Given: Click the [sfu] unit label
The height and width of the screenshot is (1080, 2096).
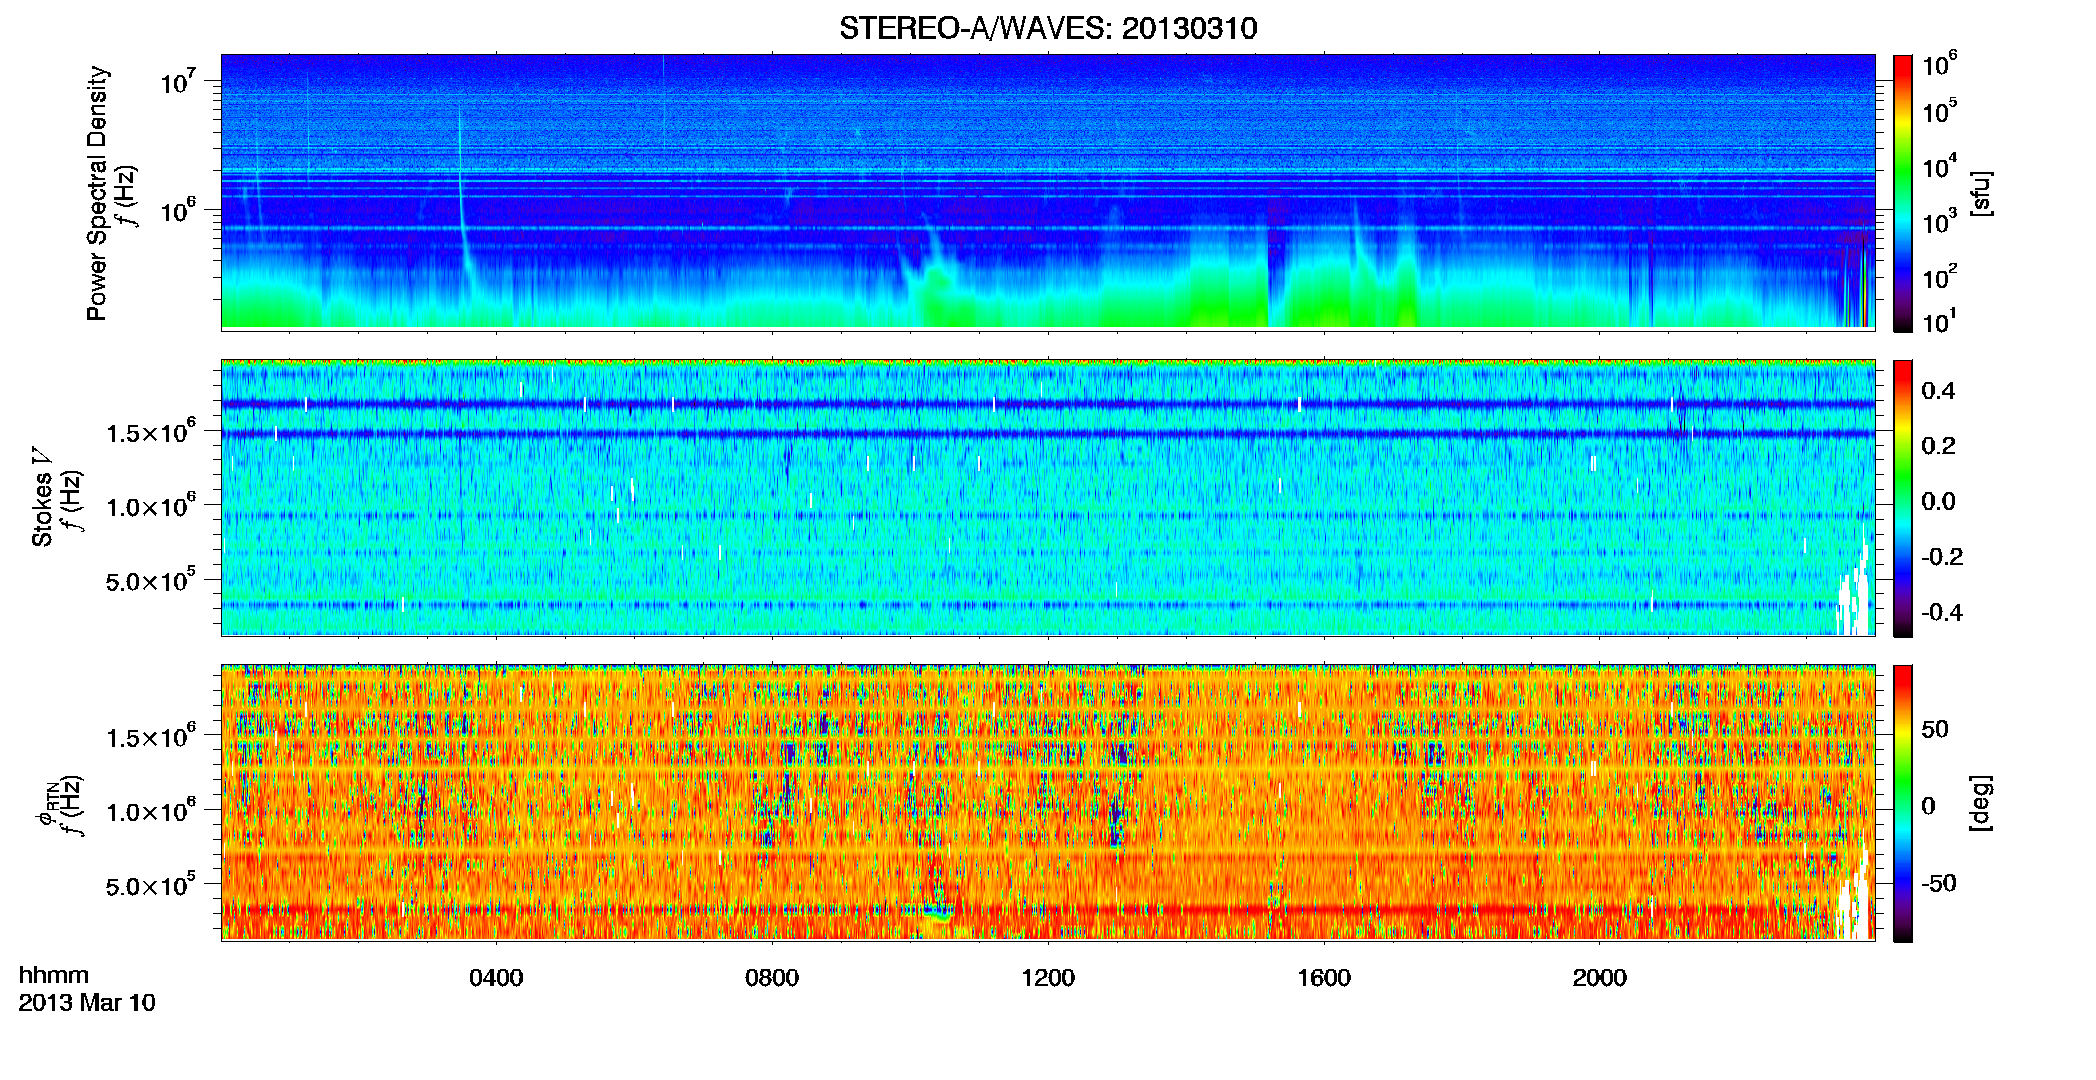Looking at the screenshot, I should [1981, 193].
